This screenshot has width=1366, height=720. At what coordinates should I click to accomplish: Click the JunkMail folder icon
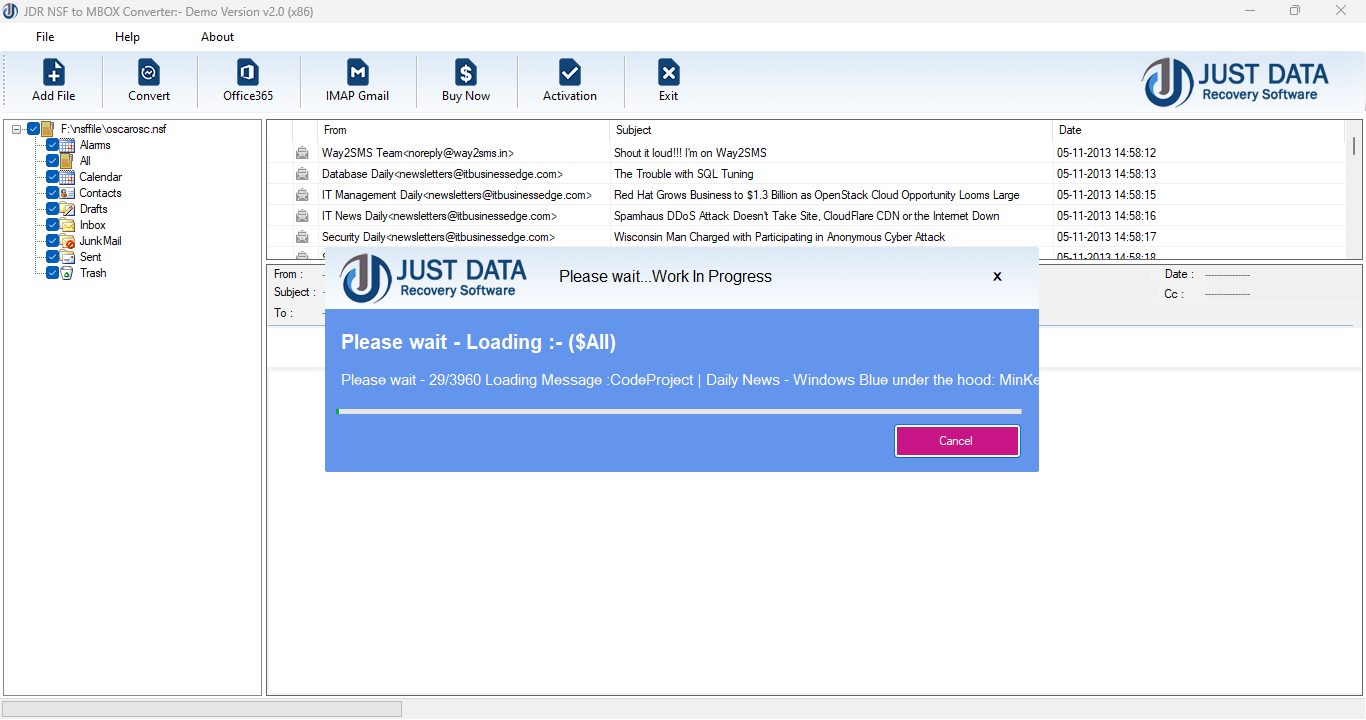(x=68, y=241)
